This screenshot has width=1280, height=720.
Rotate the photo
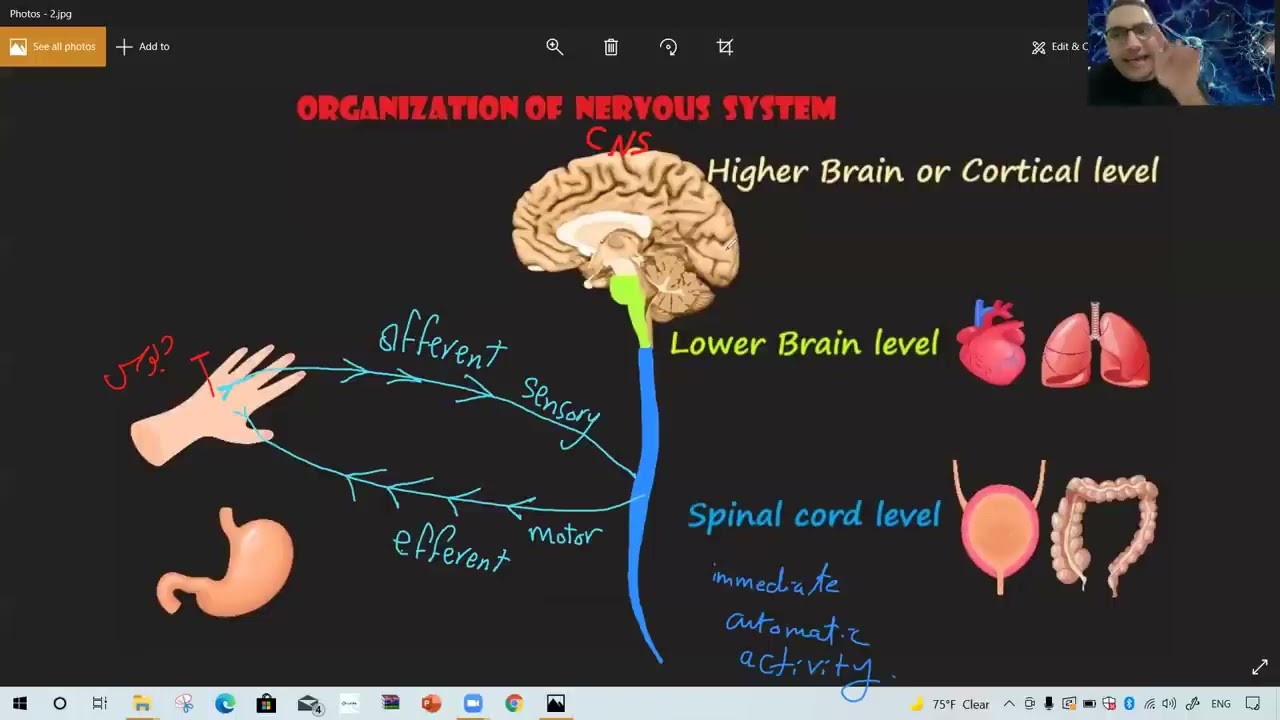tap(668, 47)
